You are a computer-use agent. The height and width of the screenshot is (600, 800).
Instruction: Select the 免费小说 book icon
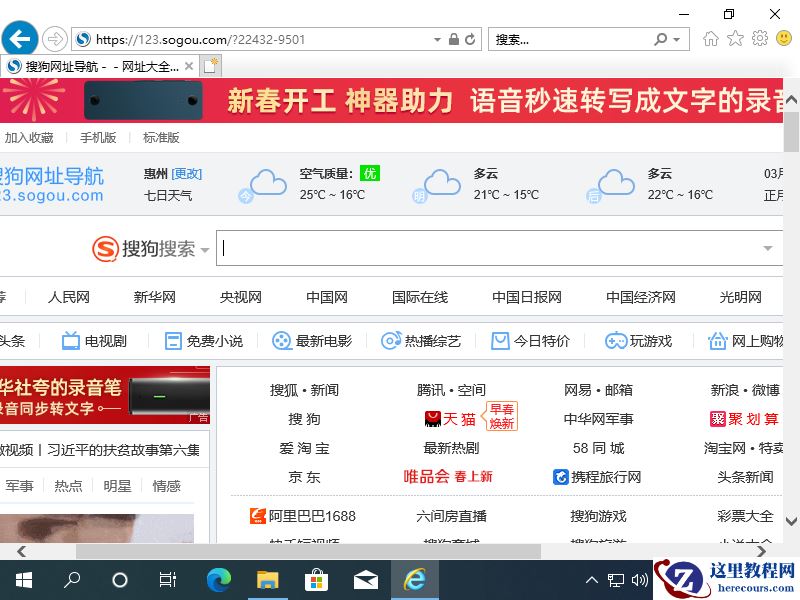click(x=172, y=340)
